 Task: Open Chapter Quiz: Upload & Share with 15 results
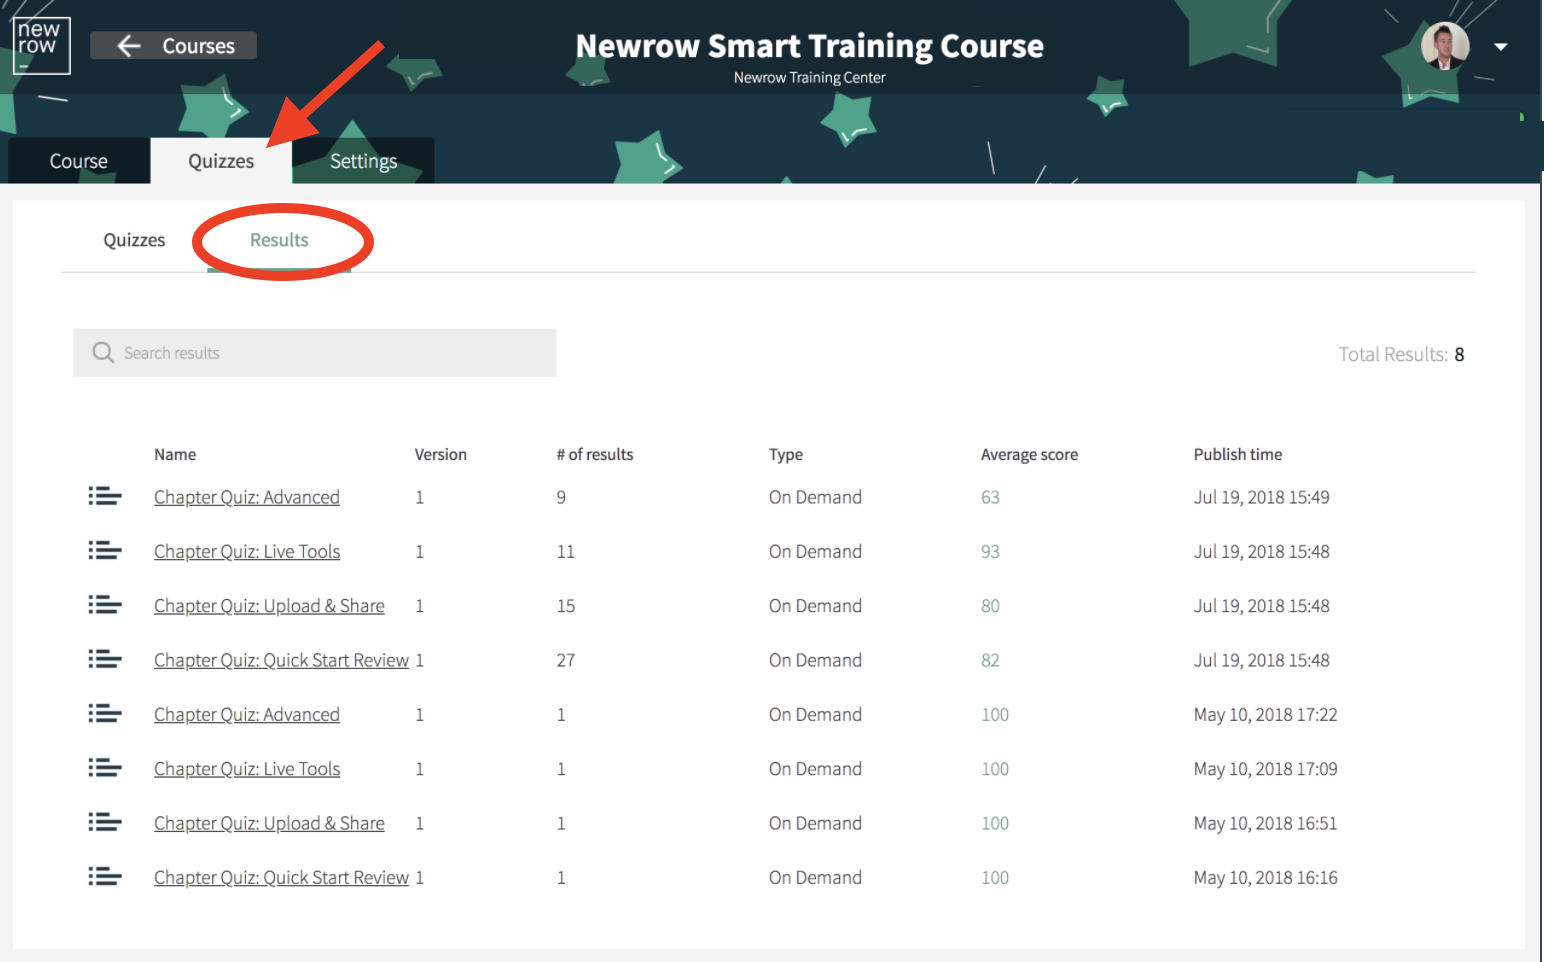(269, 605)
